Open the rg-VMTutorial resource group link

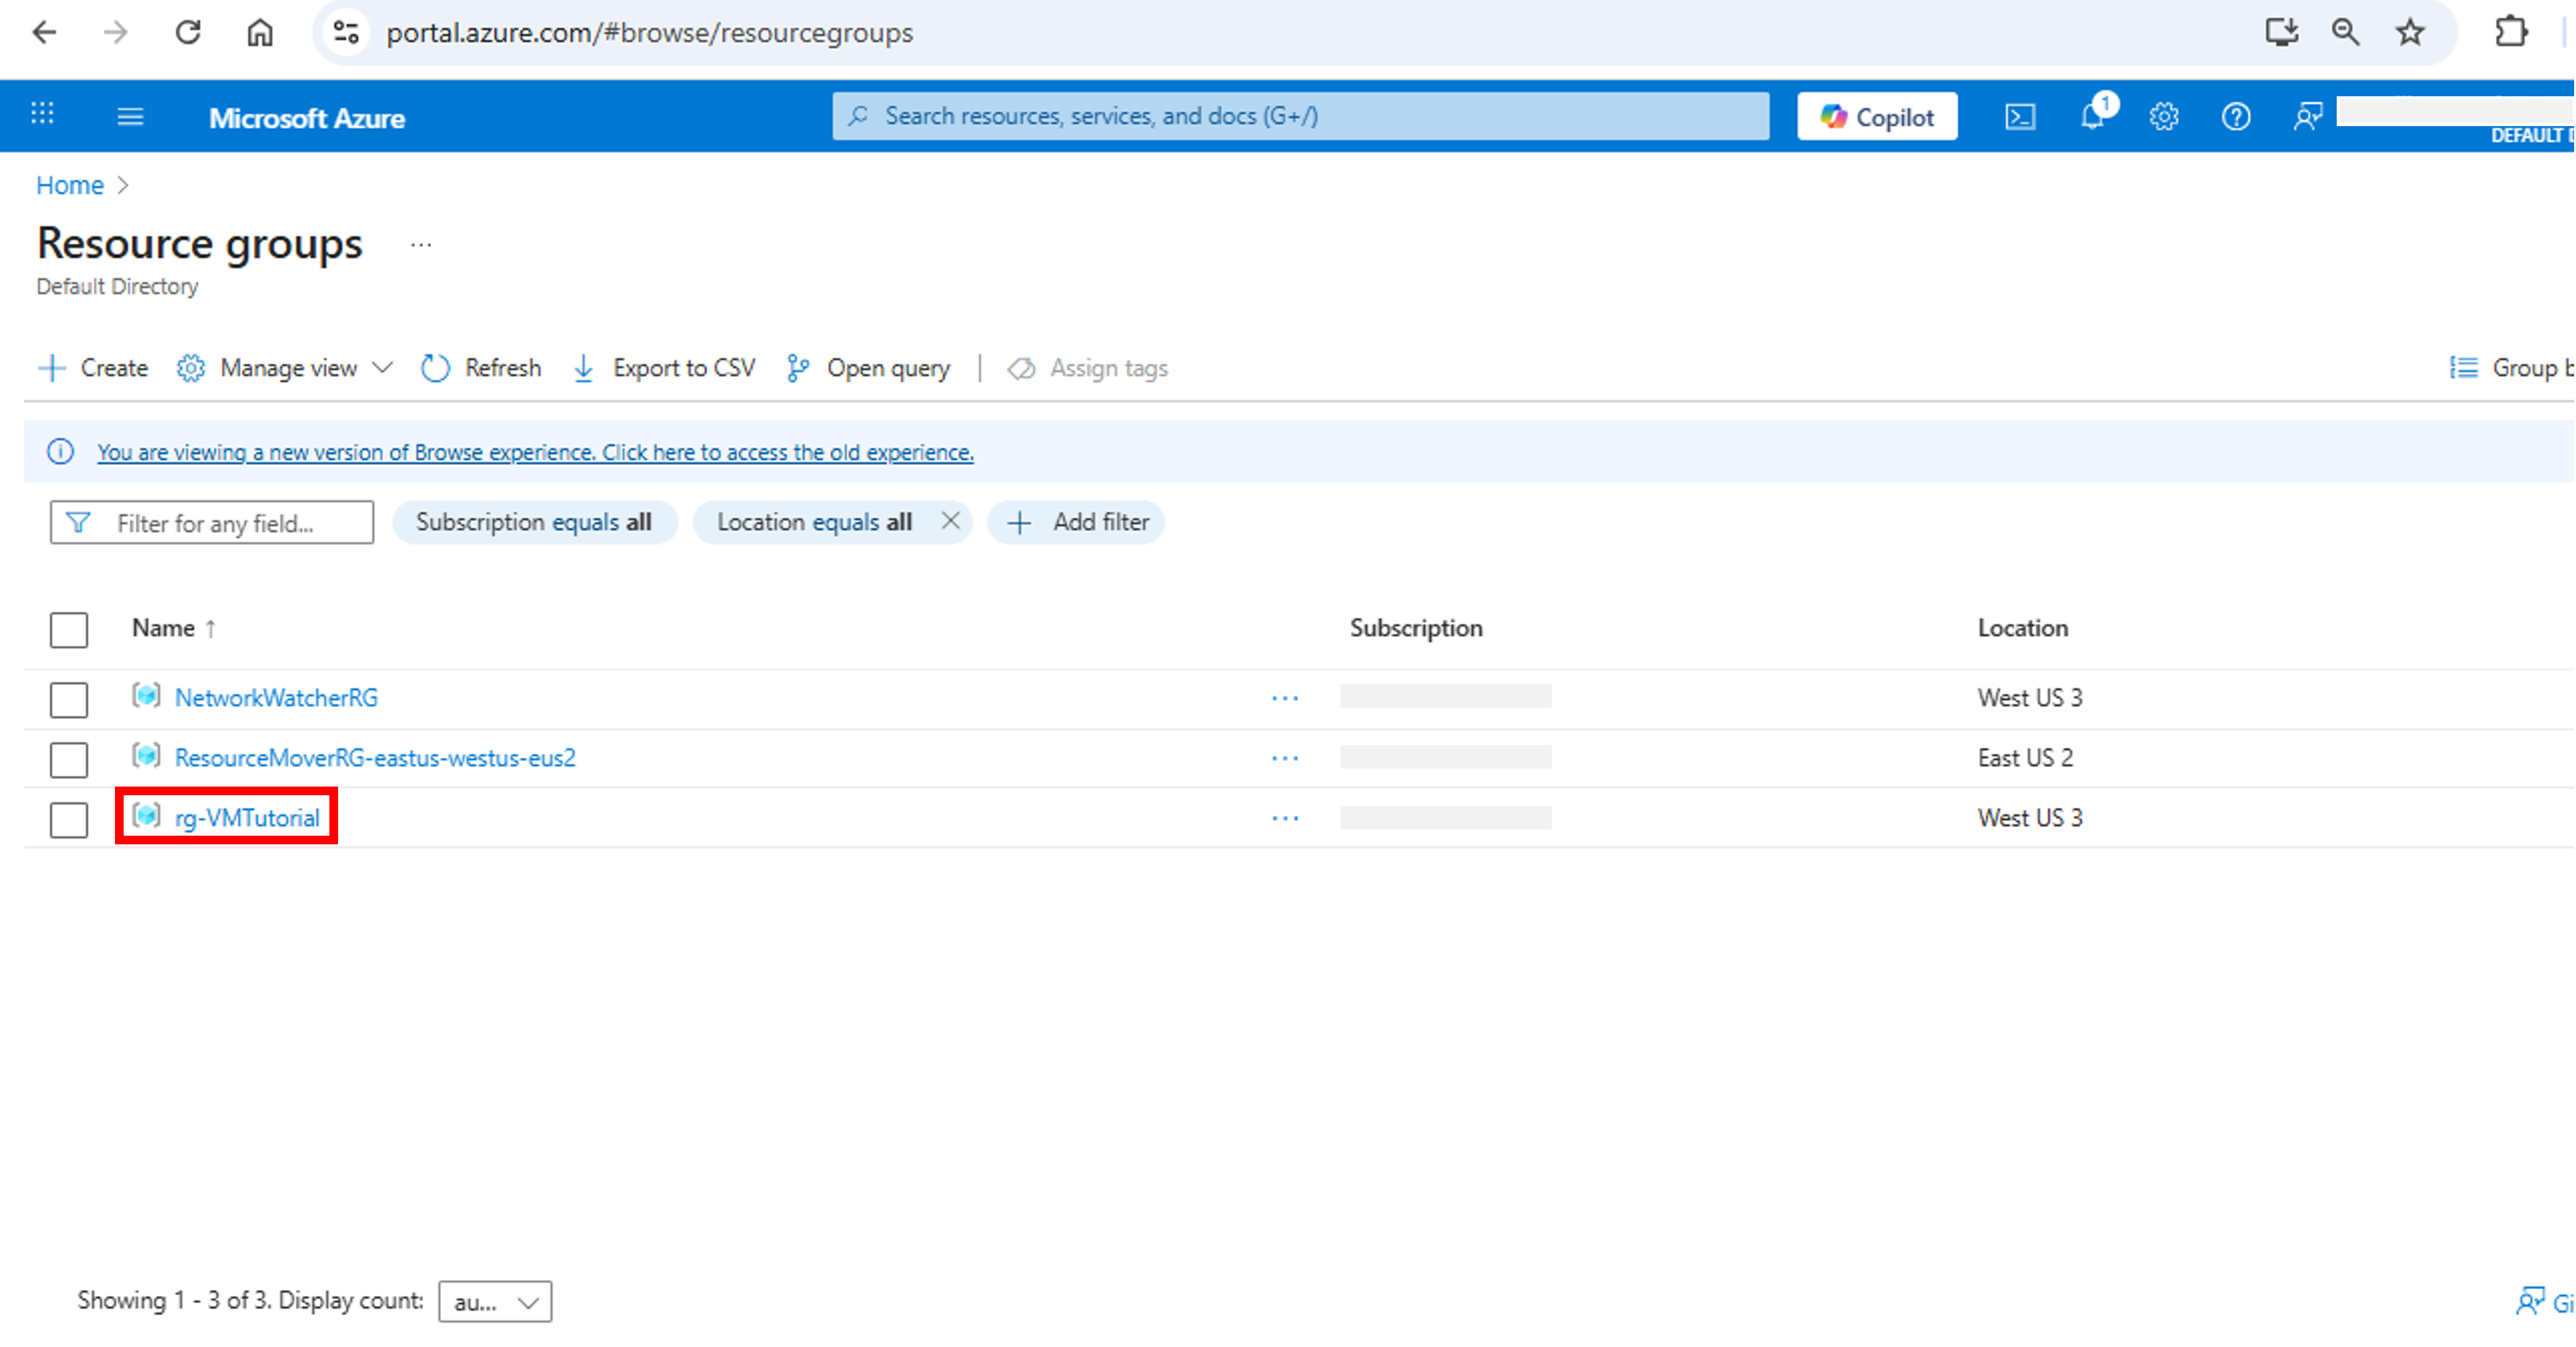pyautogui.click(x=247, y=818)
